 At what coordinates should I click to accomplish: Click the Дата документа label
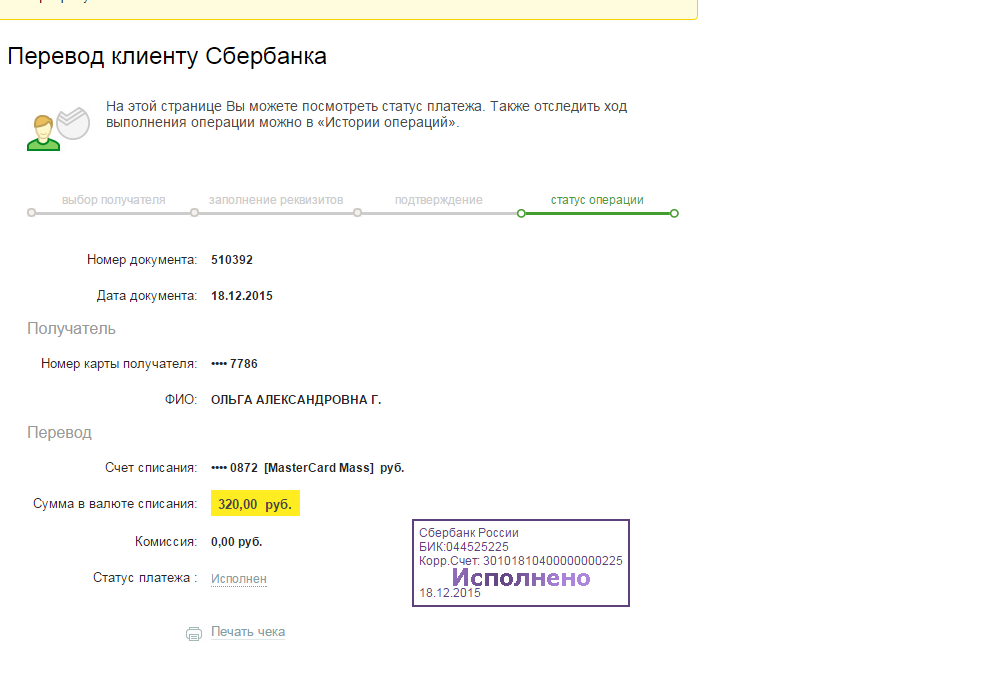click(147, 296)
